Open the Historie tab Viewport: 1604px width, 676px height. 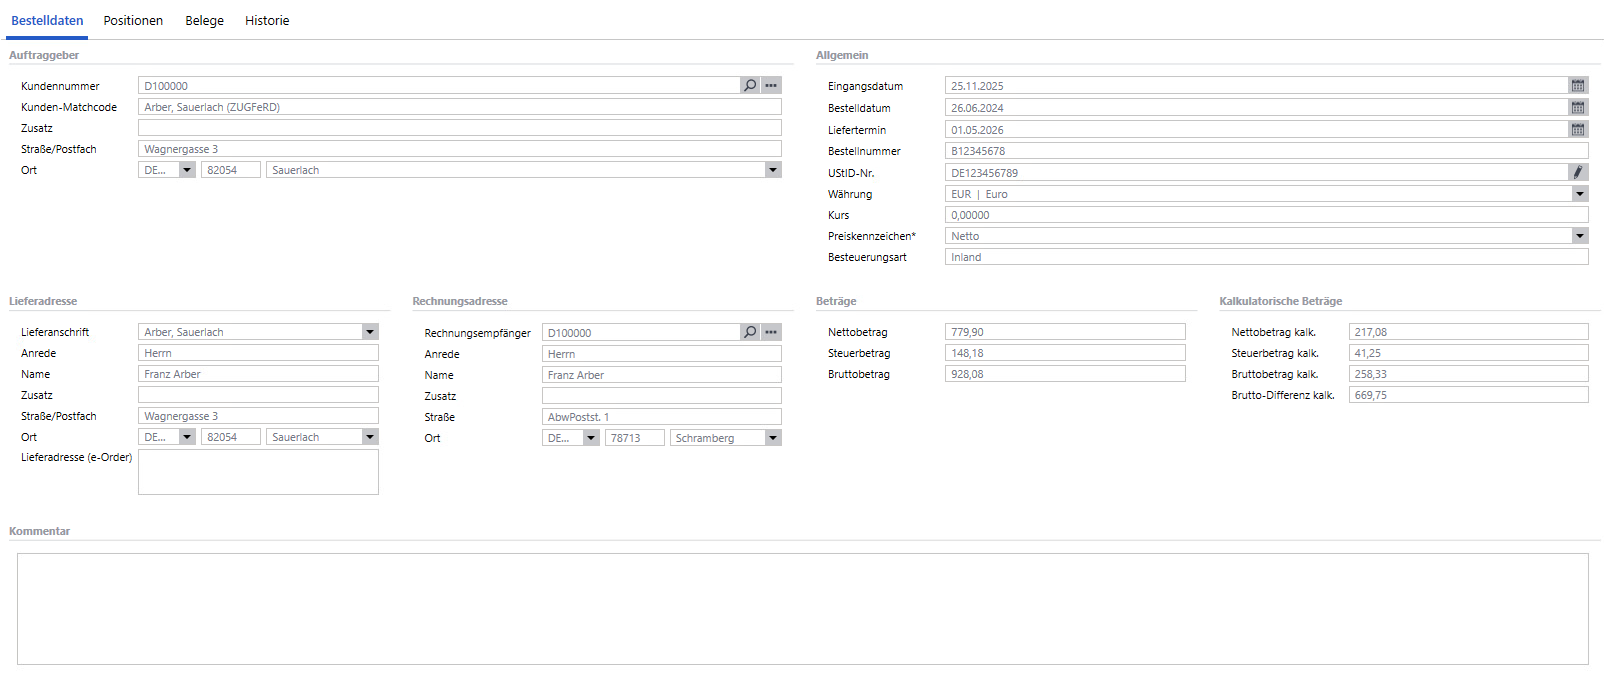point(267,21)
